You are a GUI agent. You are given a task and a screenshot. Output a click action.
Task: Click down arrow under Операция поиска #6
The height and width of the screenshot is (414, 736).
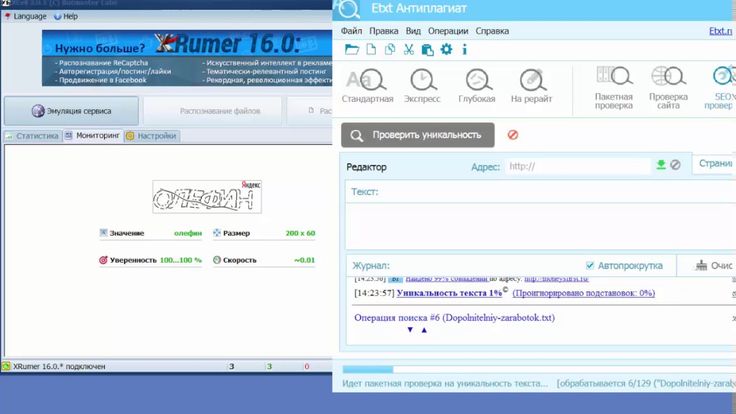click(410, 330)
